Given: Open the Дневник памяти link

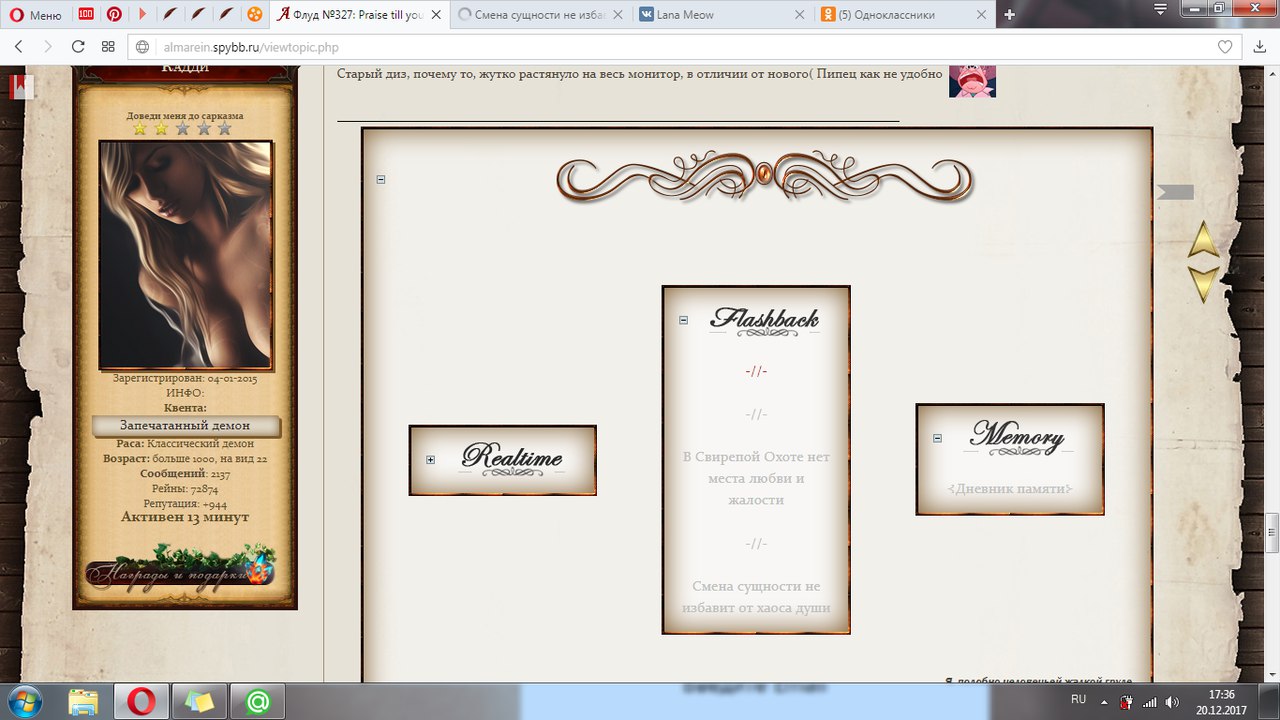Looking at the screenshot, I should (x=1010, y=489).
